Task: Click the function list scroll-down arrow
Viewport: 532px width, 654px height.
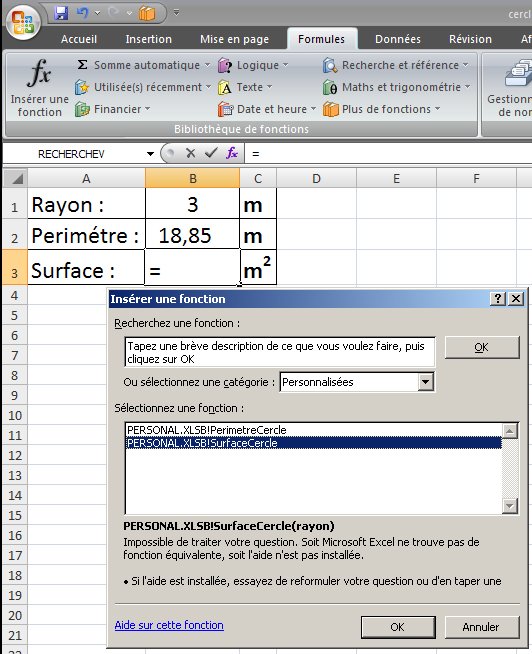Action: pos(510,506)
